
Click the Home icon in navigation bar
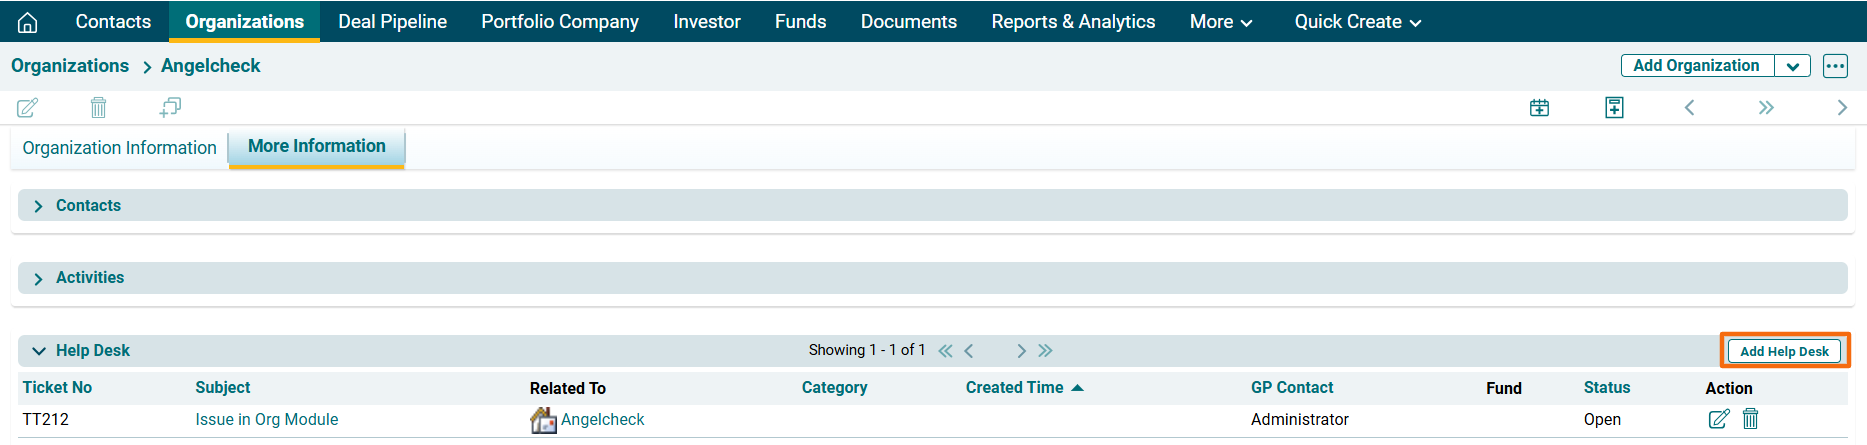(28, 22)
